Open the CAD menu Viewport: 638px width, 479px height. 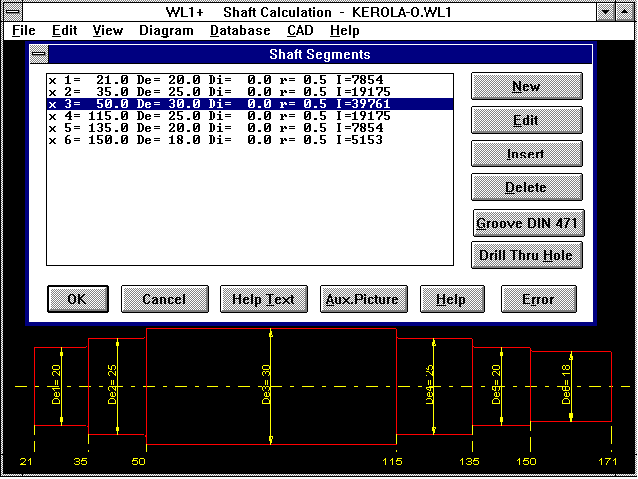(301, 31)
